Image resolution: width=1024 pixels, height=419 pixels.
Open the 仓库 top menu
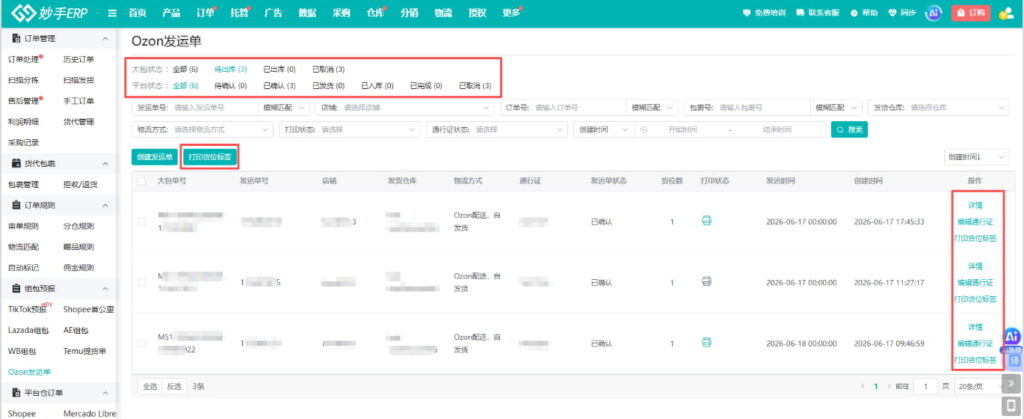(375, 13)
